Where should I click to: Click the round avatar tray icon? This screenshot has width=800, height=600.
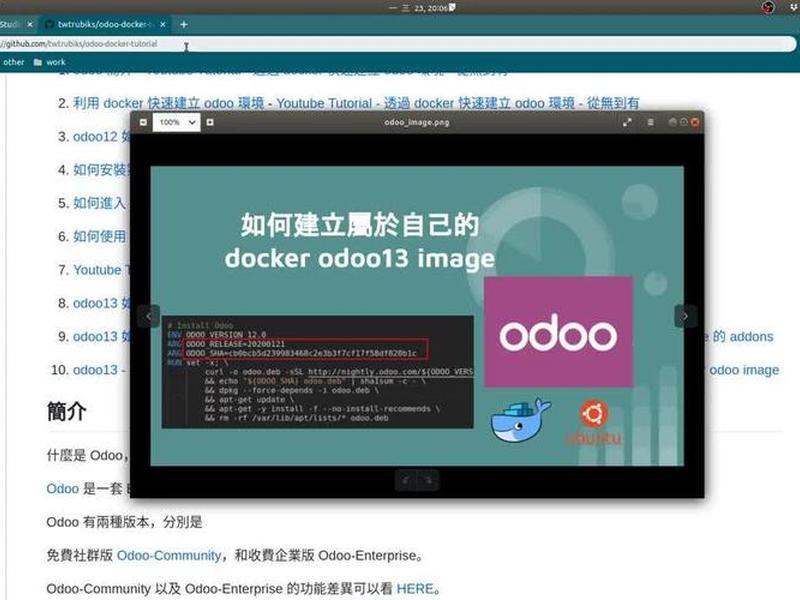768,7
